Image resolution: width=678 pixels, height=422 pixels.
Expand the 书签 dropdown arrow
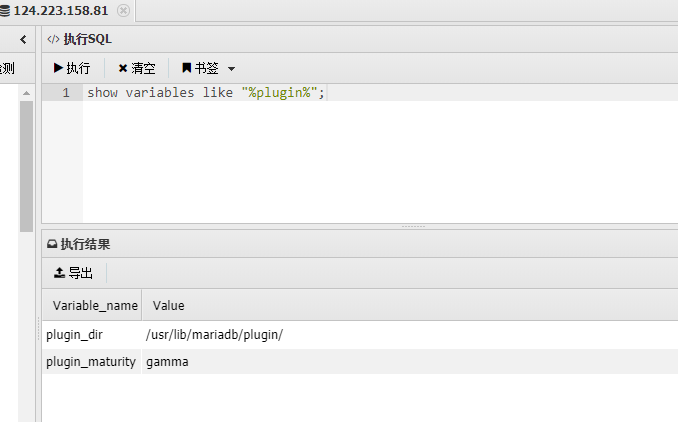231,69
